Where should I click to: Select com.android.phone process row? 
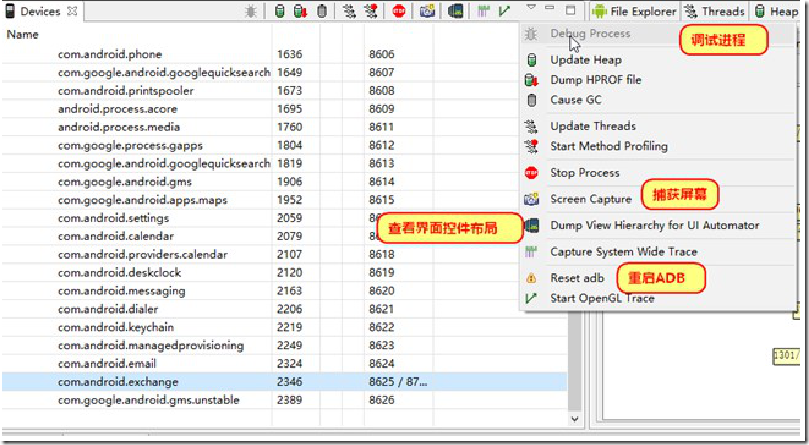[x=285, y=54]
